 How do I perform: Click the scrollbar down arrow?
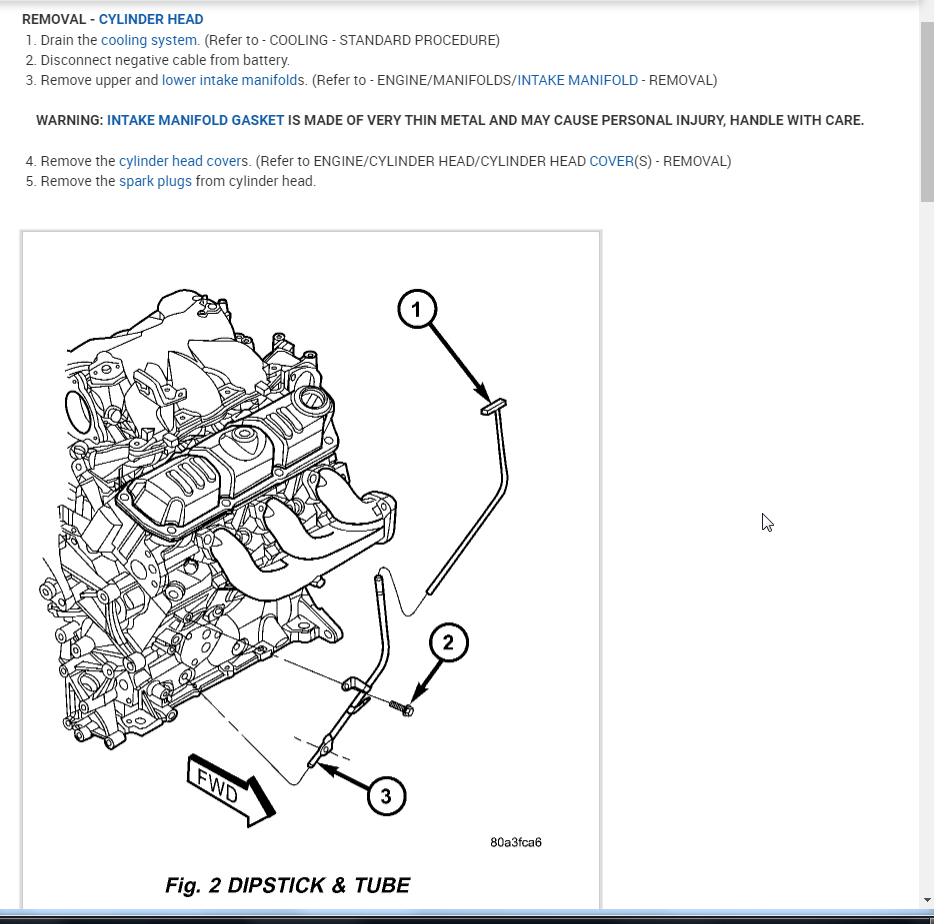(927, 900)
